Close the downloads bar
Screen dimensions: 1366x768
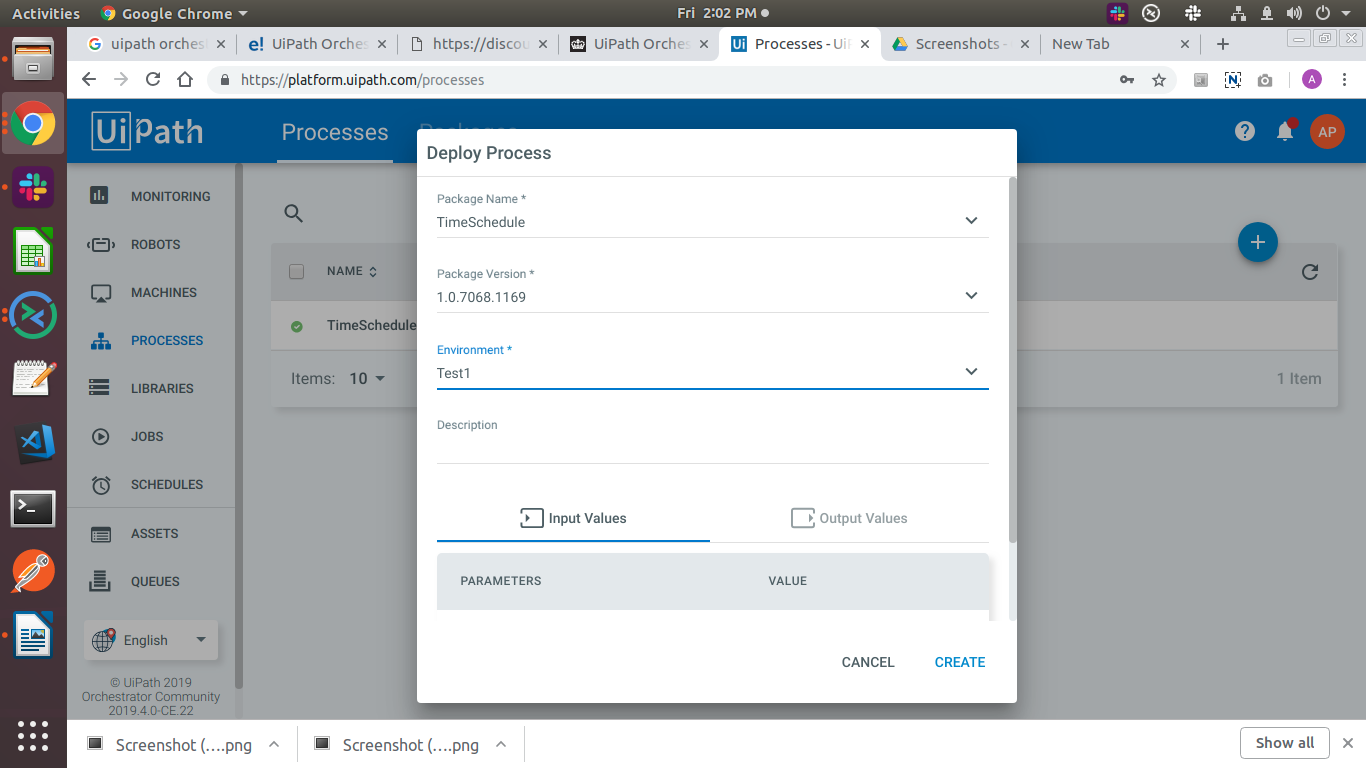pos(1347,743)
